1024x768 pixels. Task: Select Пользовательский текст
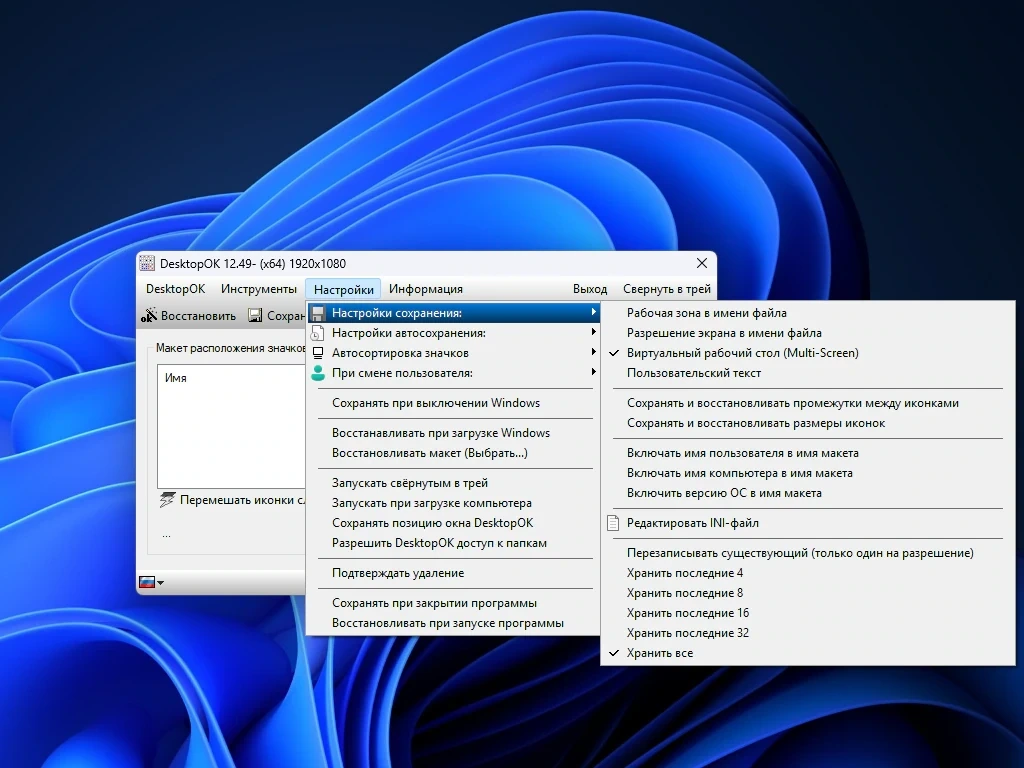(x=808, y=373)
